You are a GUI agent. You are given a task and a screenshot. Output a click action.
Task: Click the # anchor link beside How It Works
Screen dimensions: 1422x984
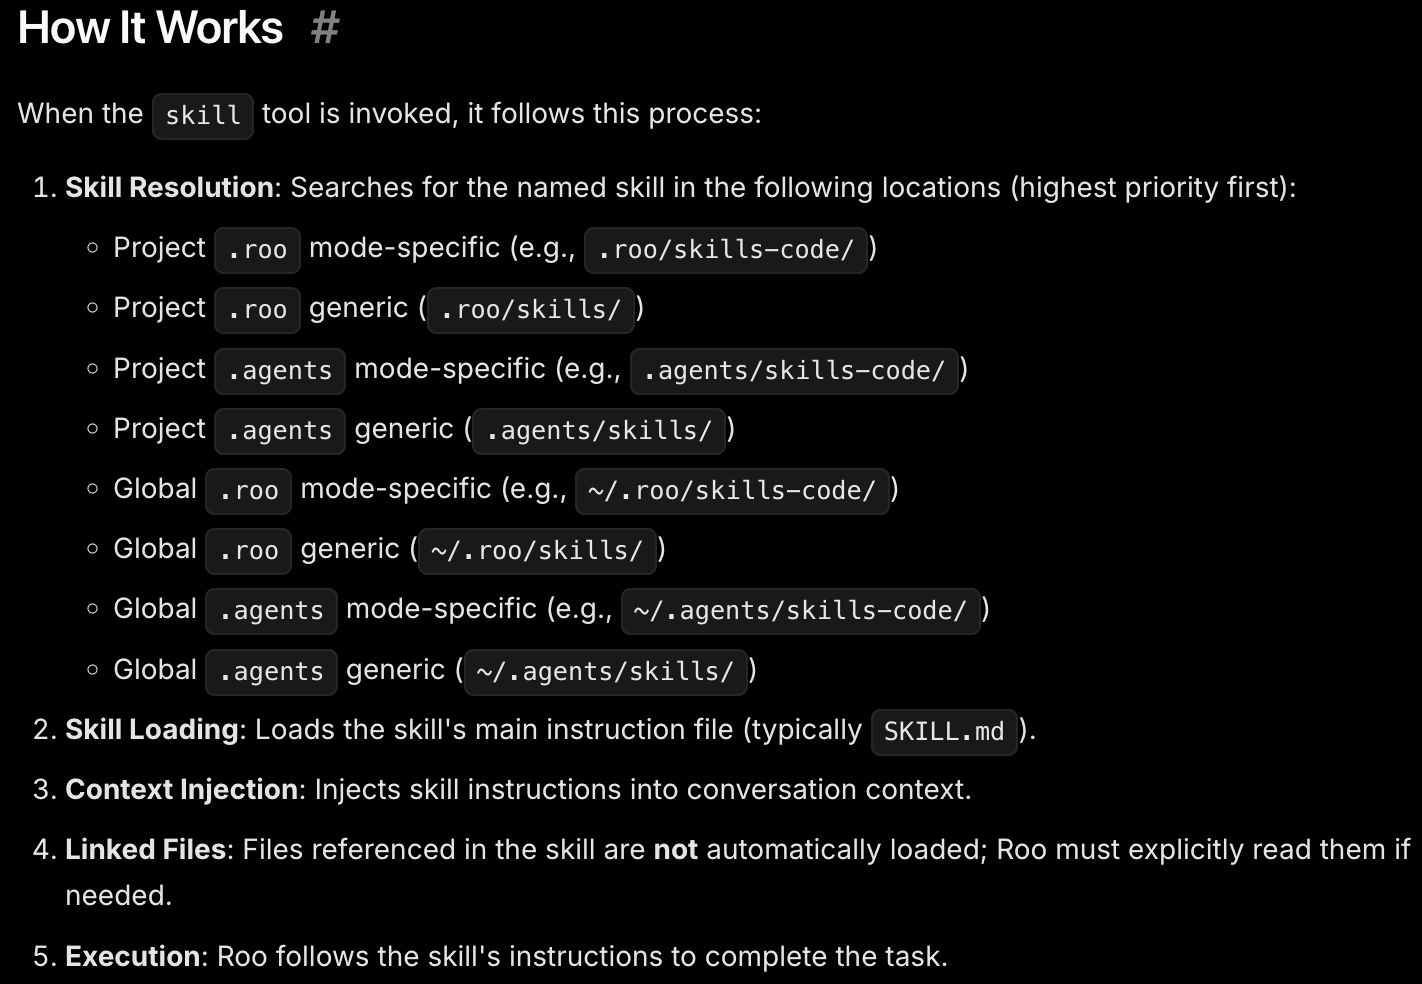(325, 28)
